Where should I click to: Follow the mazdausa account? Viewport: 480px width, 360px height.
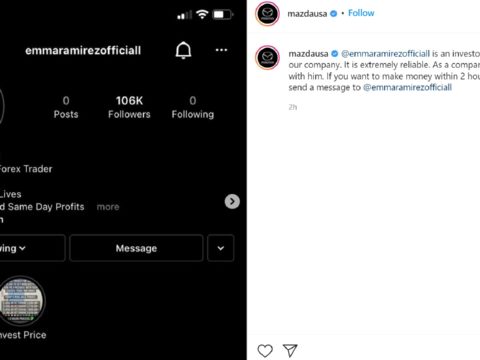coord(361,13)
